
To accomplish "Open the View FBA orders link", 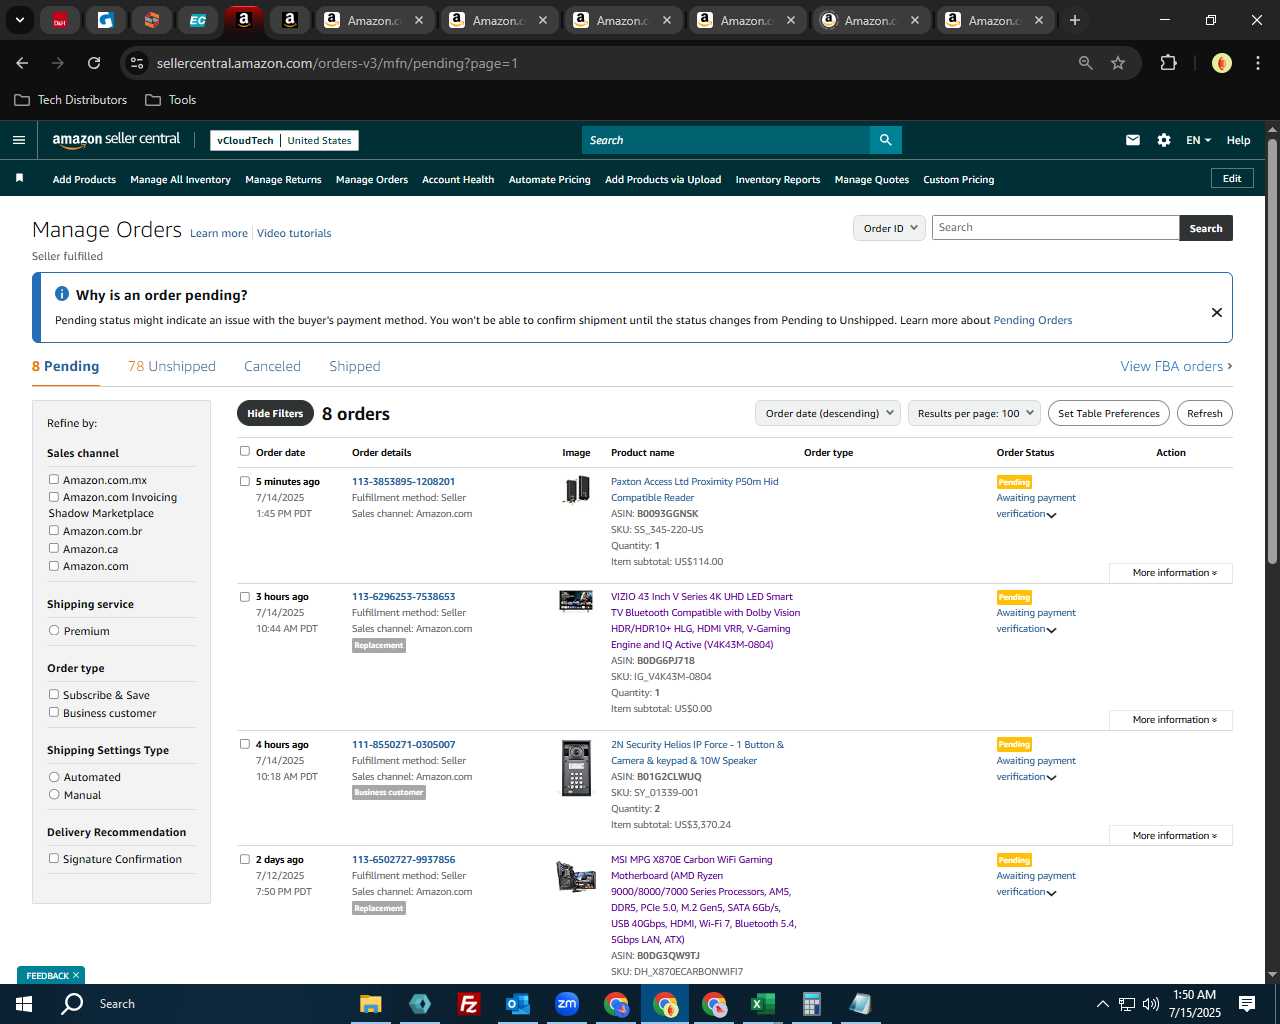I will click(x=1176, y=366).
